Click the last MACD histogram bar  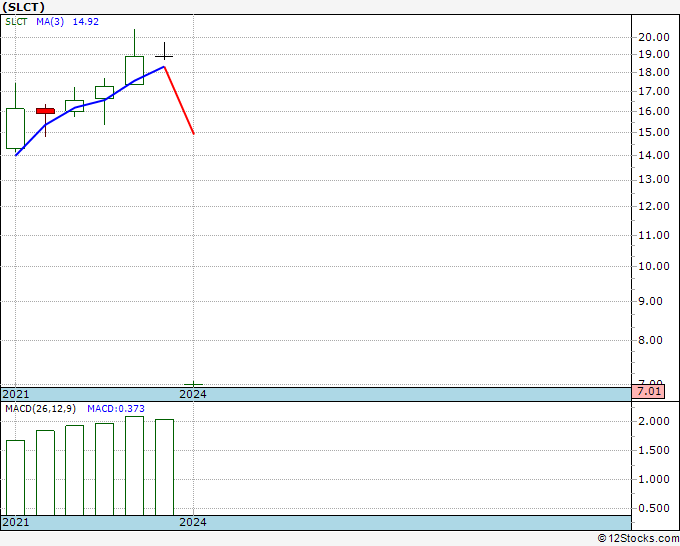pos(164,468)
